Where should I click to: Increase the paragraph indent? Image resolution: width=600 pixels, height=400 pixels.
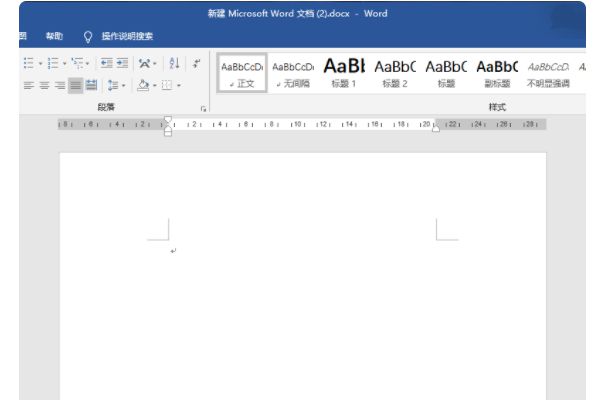coord(122,63)
